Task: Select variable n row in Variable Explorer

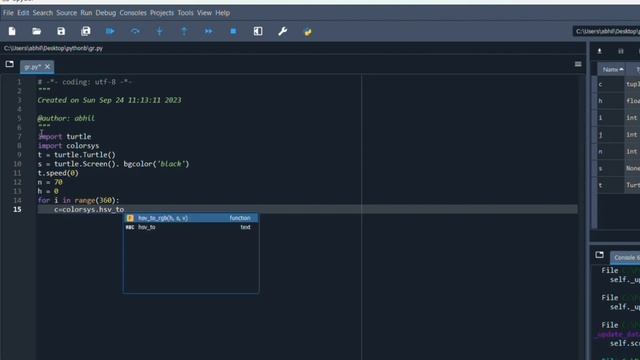Action: tap(619, 151)
